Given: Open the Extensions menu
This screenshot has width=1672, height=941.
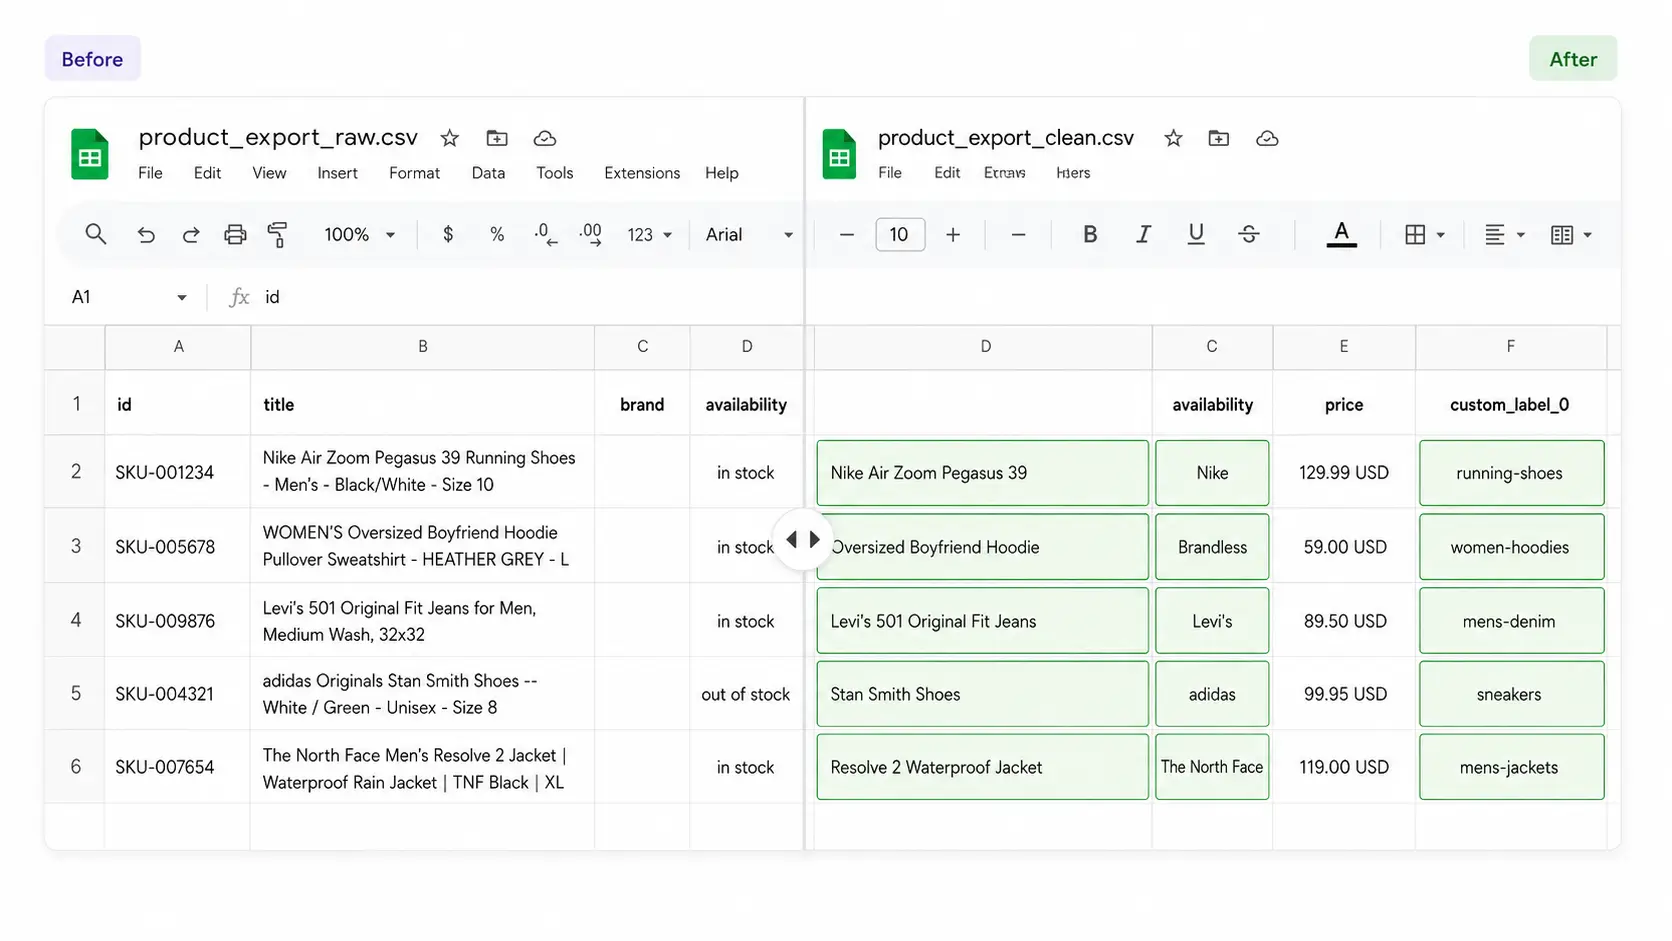Looking at the screenshot, I should point(642,173).
